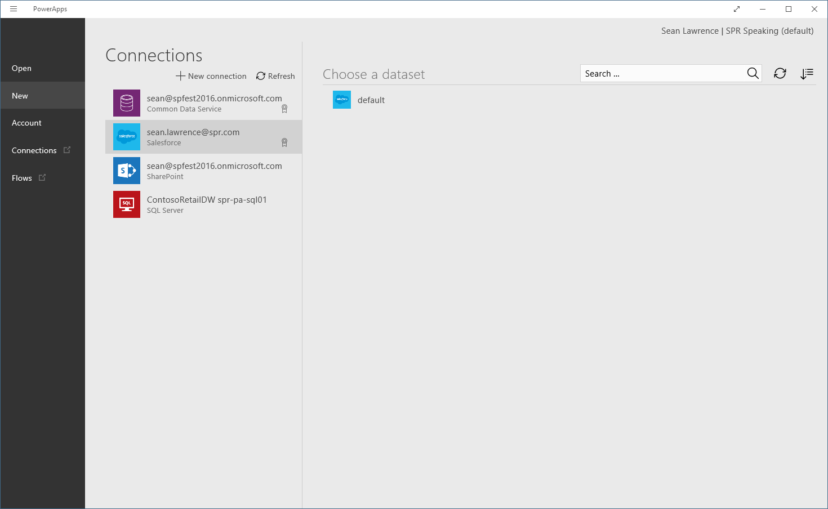Delete the Salesforce connection via trash icon
This screenshot has height=509, width=828.
(x=284, y=143)
